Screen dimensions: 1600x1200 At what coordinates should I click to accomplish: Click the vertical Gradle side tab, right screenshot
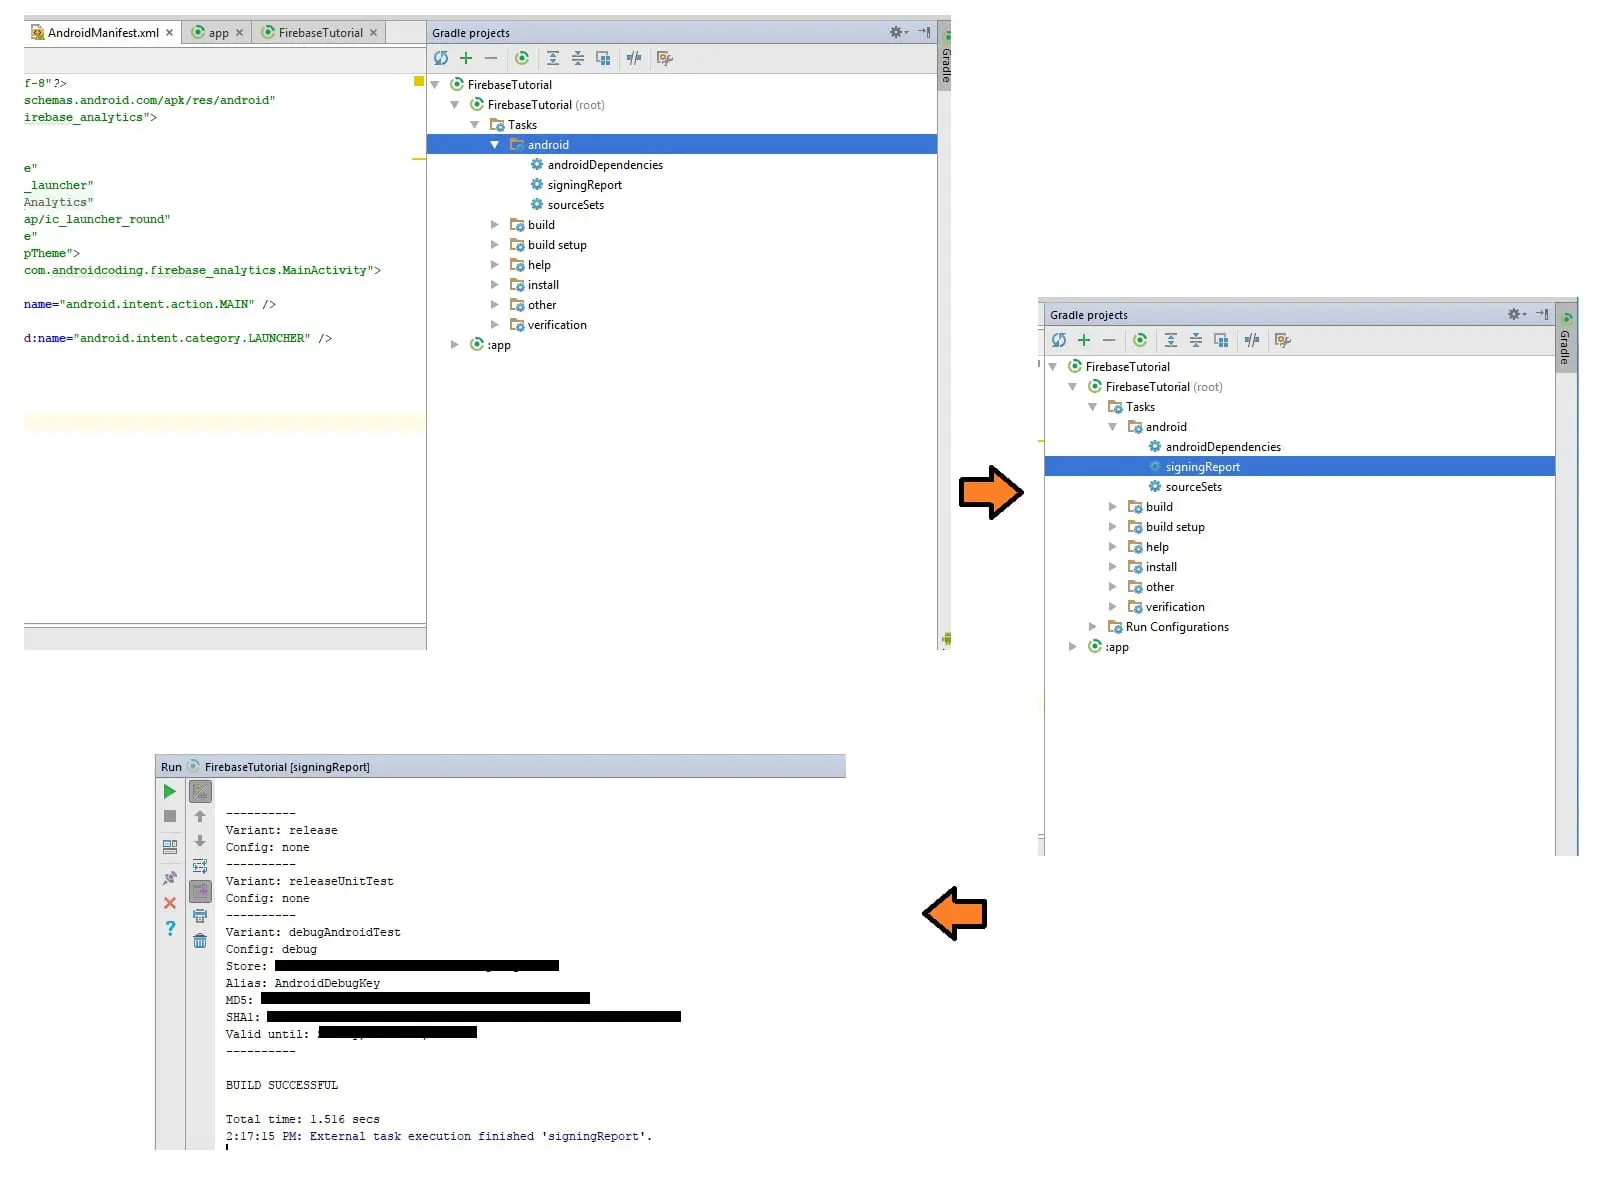point(1566,340)
